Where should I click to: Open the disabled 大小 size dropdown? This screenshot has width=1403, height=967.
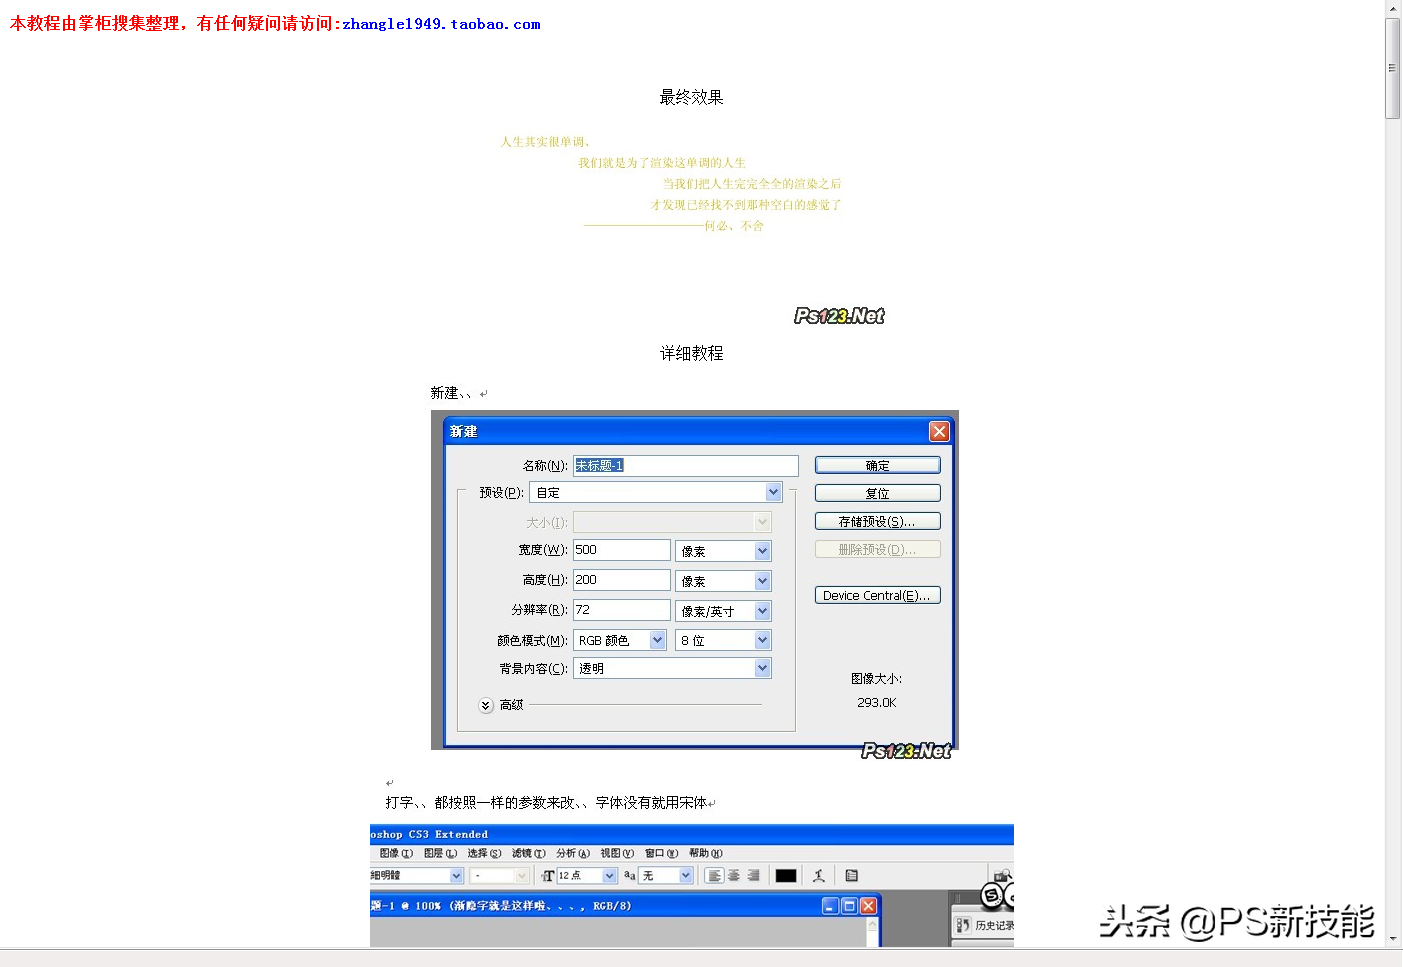[x=762, y=522]
